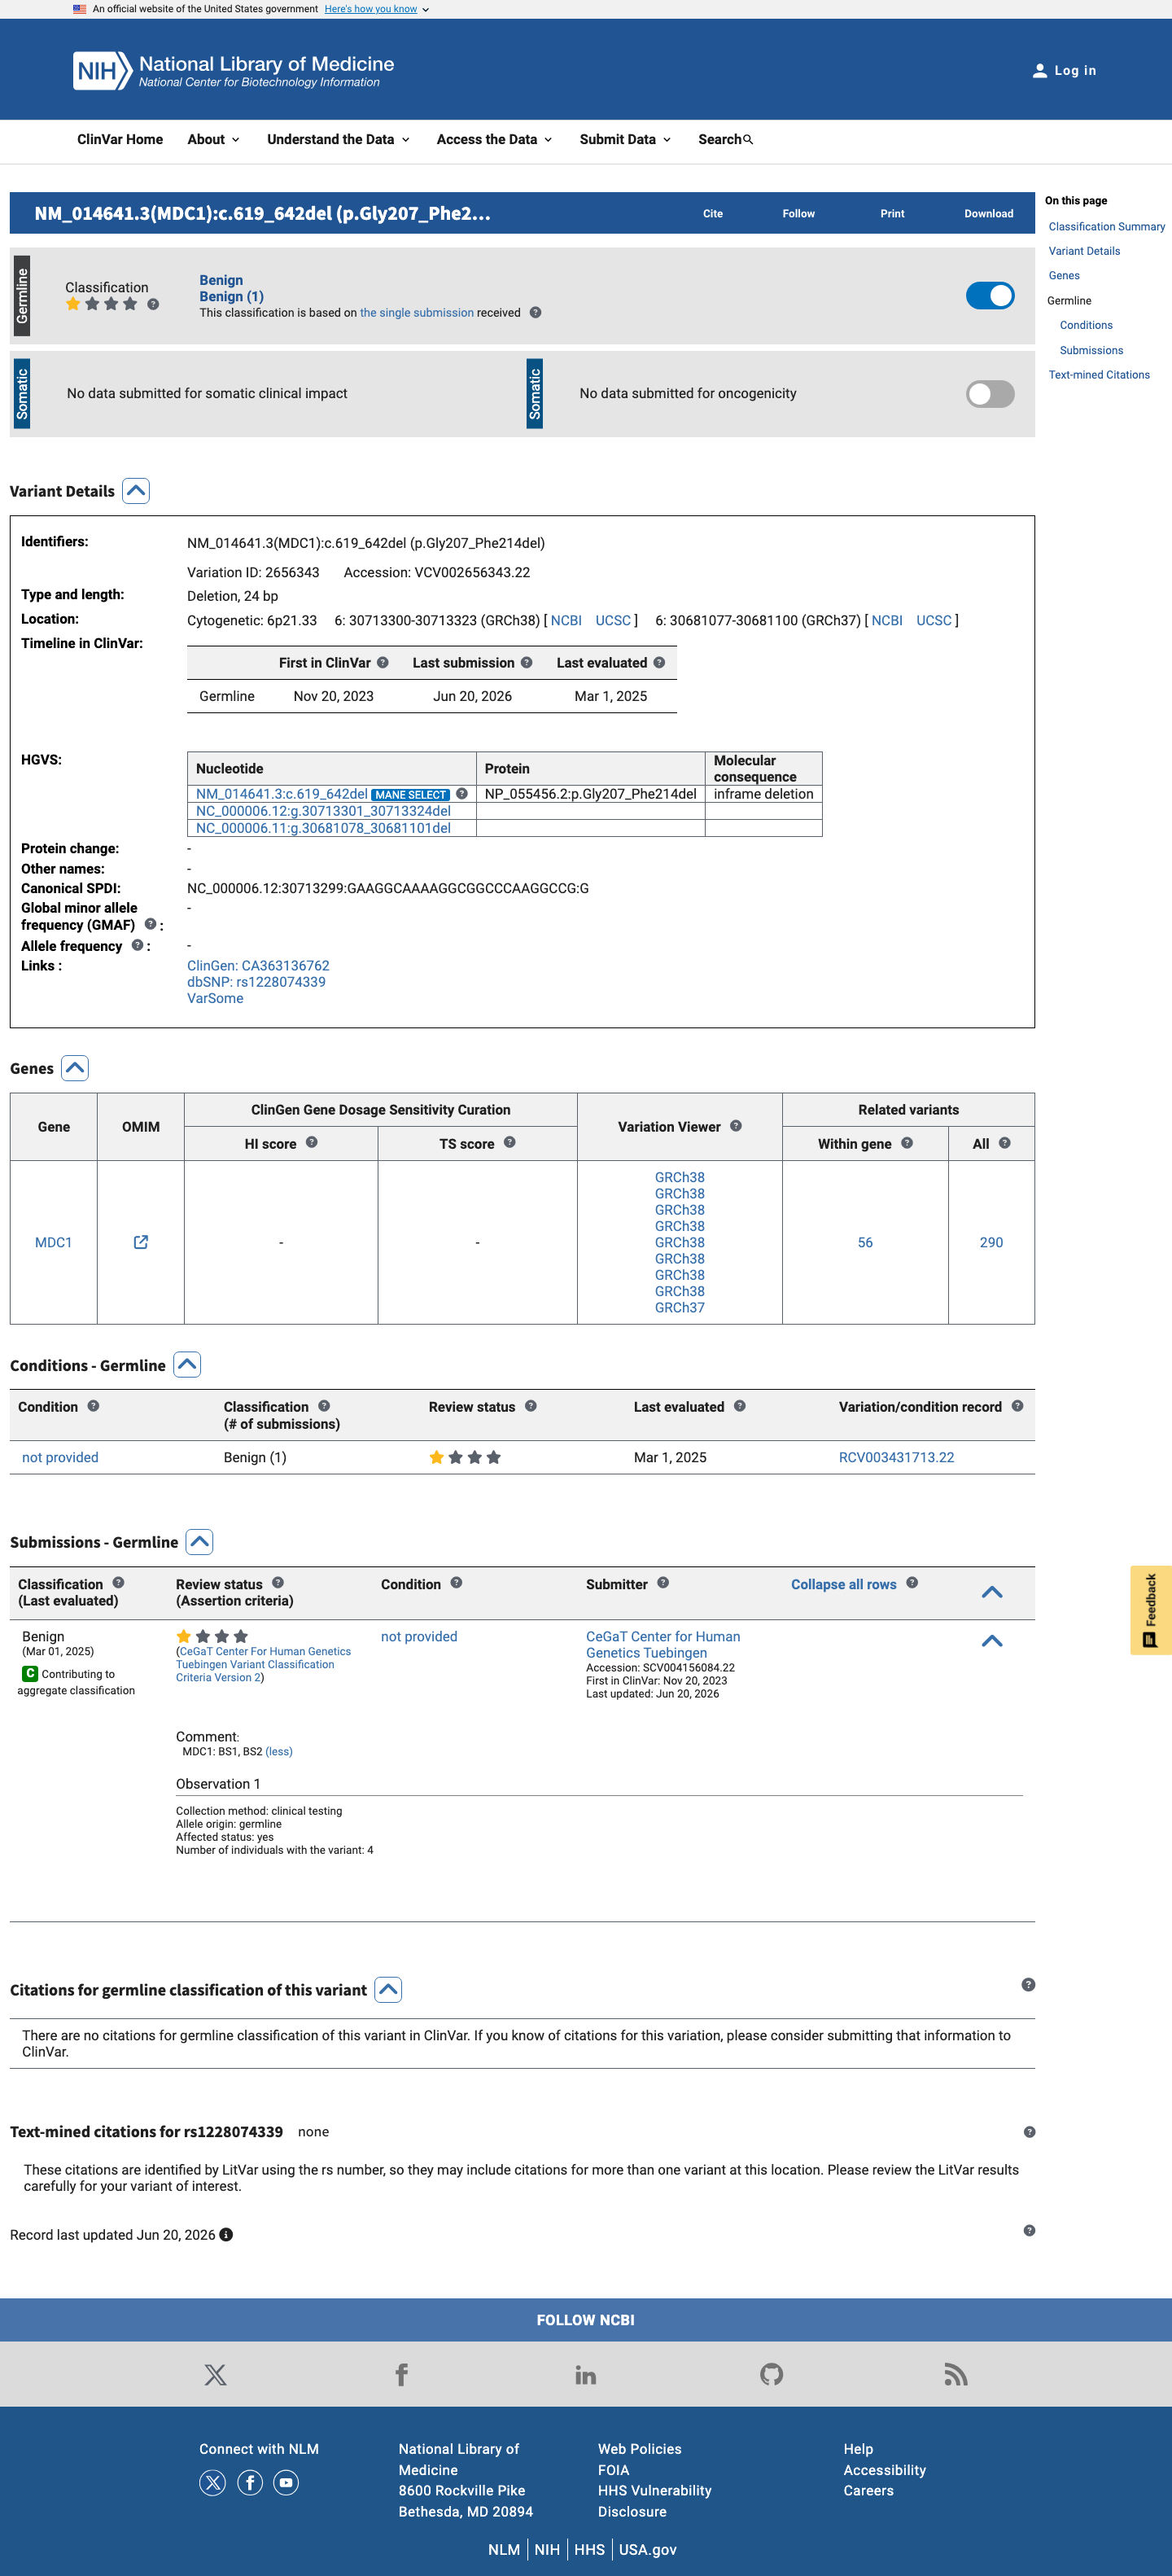
Task: Click help icon at Text-mined citations heading
Action: [1029, 2132]
